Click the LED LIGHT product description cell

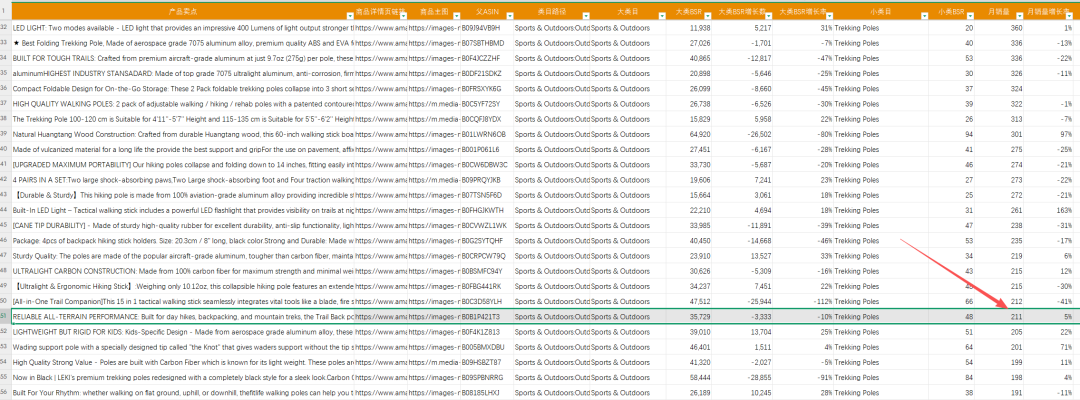180,28
